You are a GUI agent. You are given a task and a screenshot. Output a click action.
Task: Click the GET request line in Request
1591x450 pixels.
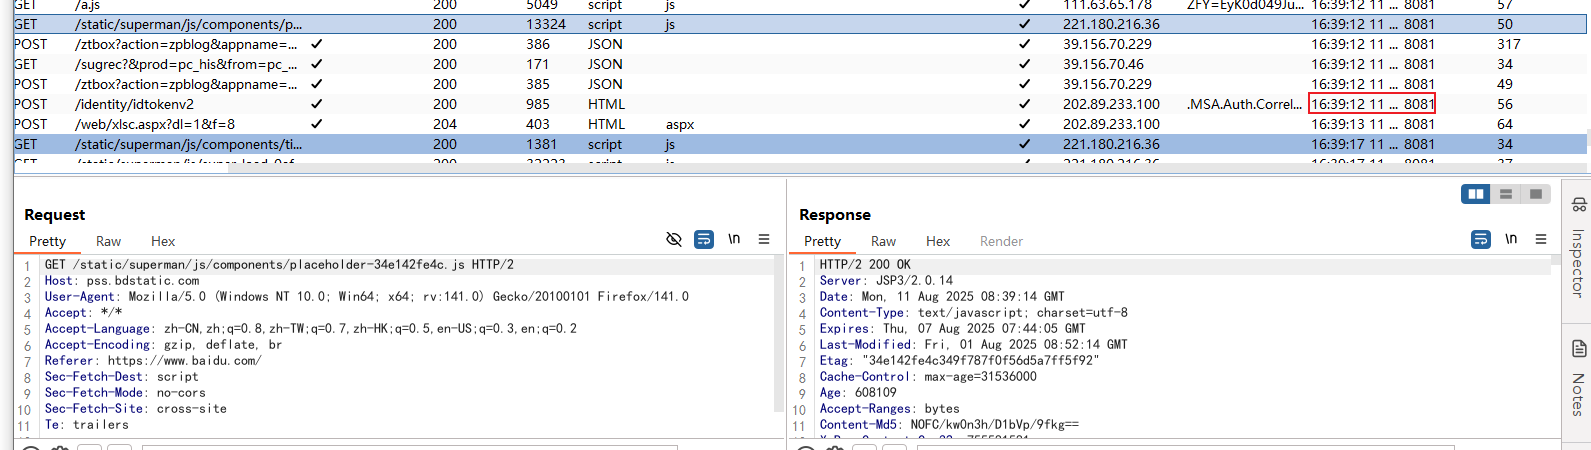(279, 265)
